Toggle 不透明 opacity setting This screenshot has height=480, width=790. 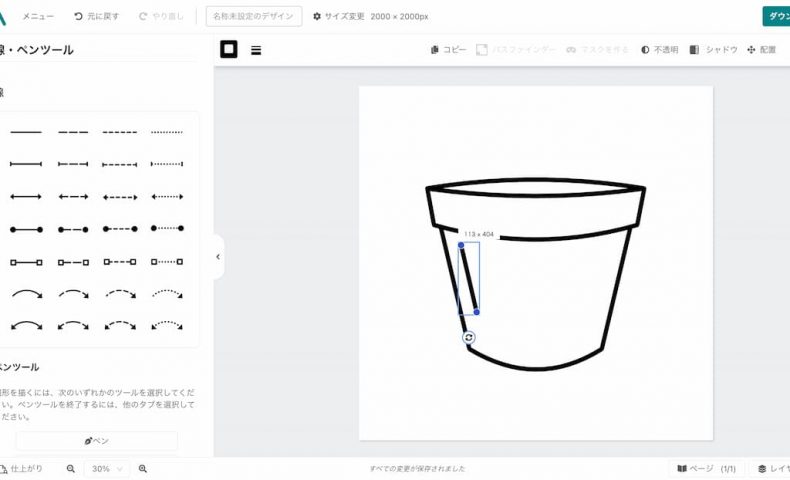[x=659, y=49]
